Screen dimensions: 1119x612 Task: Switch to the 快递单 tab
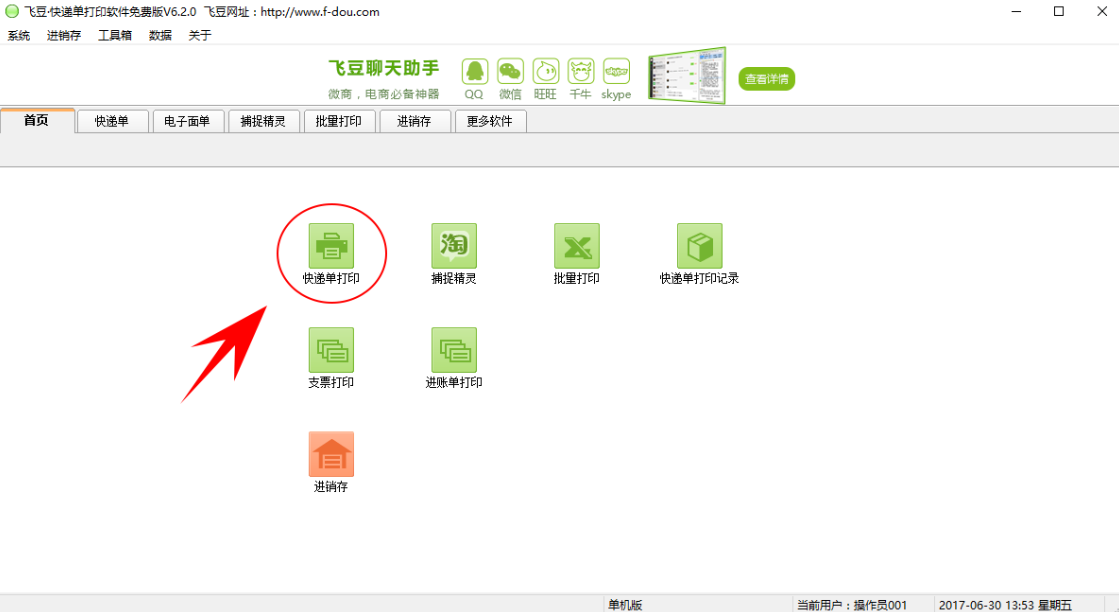(113, 121)
